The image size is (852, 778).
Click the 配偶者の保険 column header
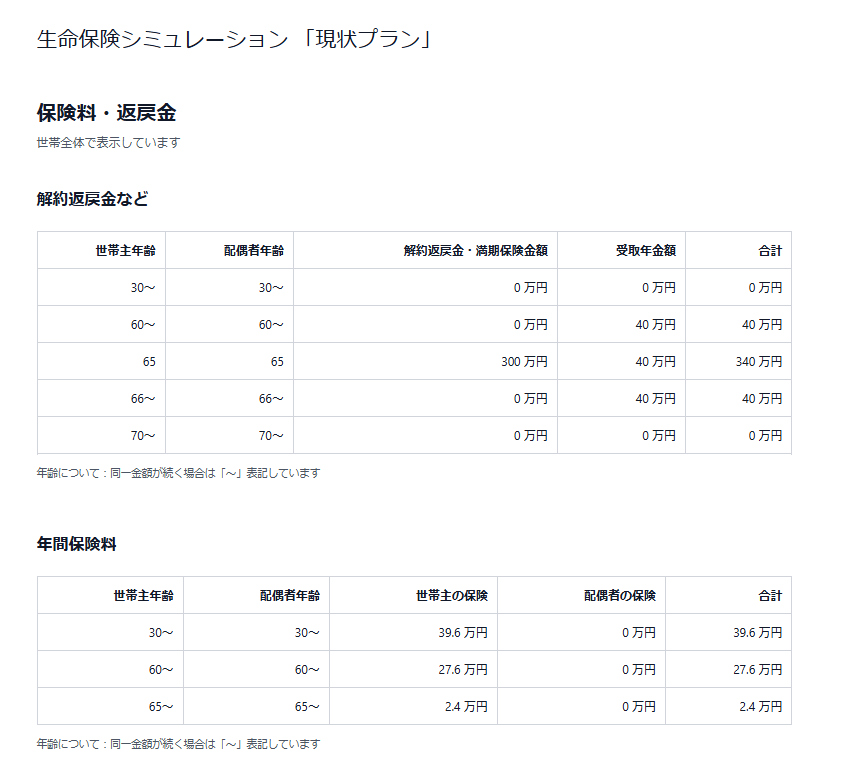tap(620, 595)
